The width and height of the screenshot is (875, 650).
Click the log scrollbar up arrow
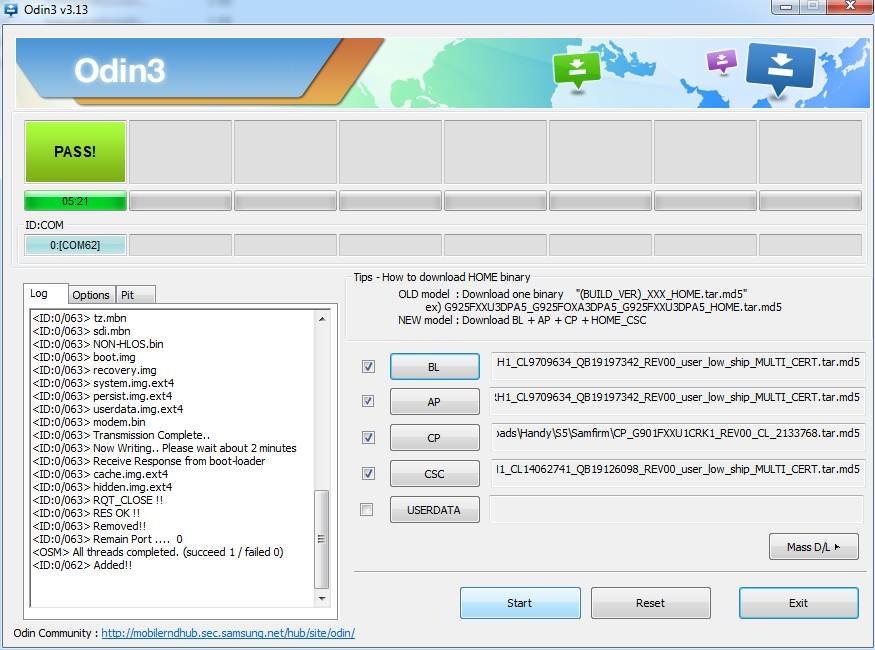point(322,319)
